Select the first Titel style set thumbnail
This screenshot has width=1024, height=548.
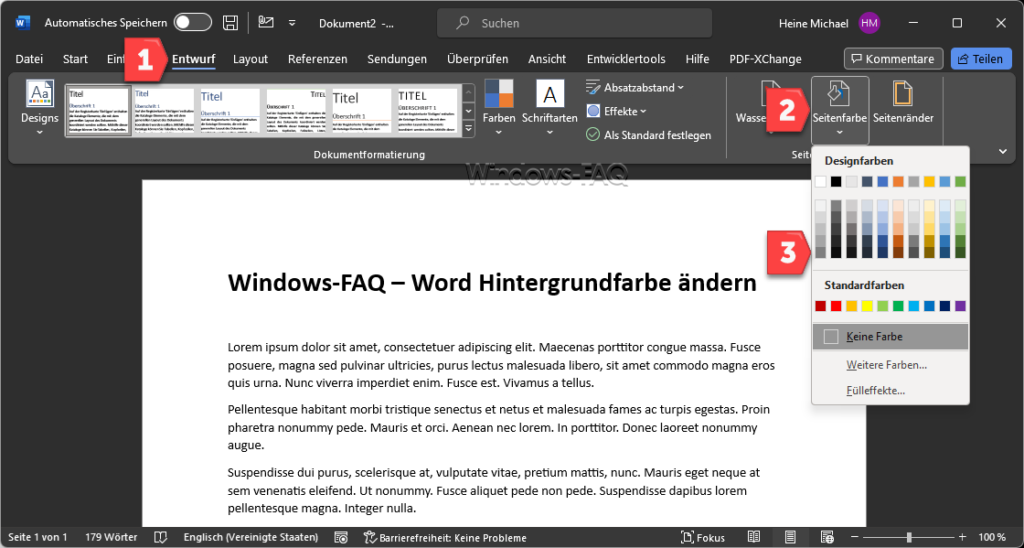pyautogui.click(x=99, y=111)
